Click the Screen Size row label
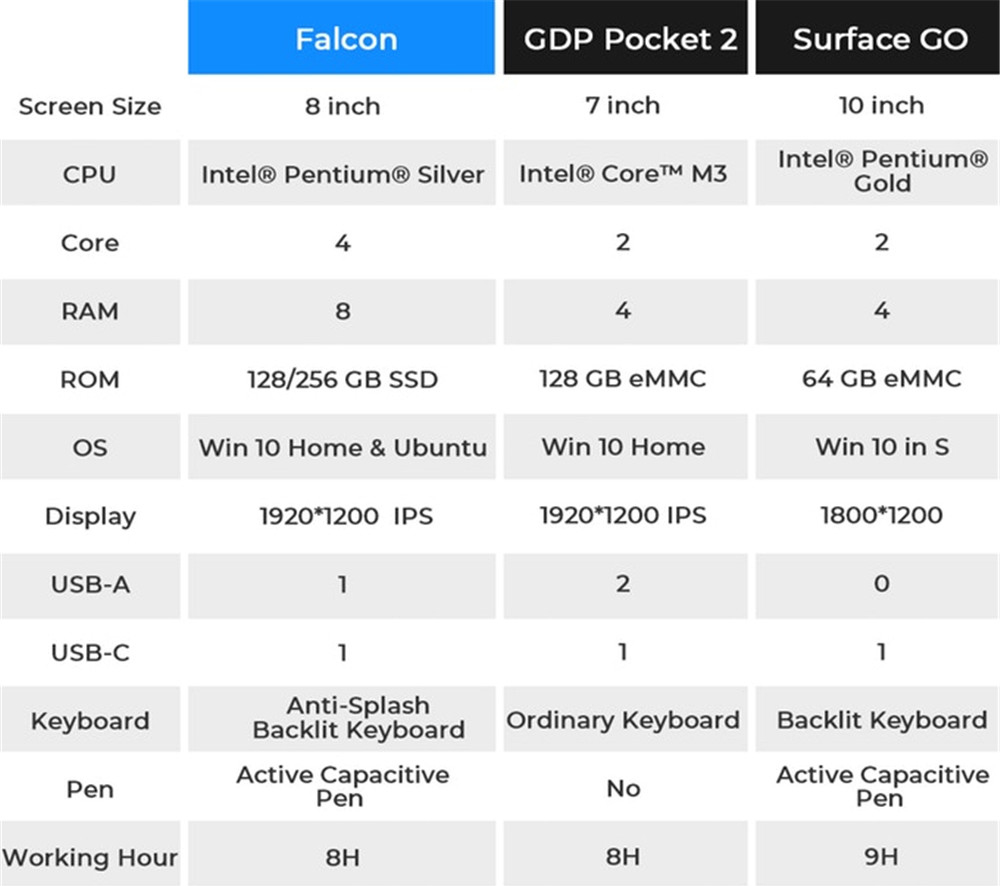Viewport: 1000px width, 886px height. pos(90,106)
